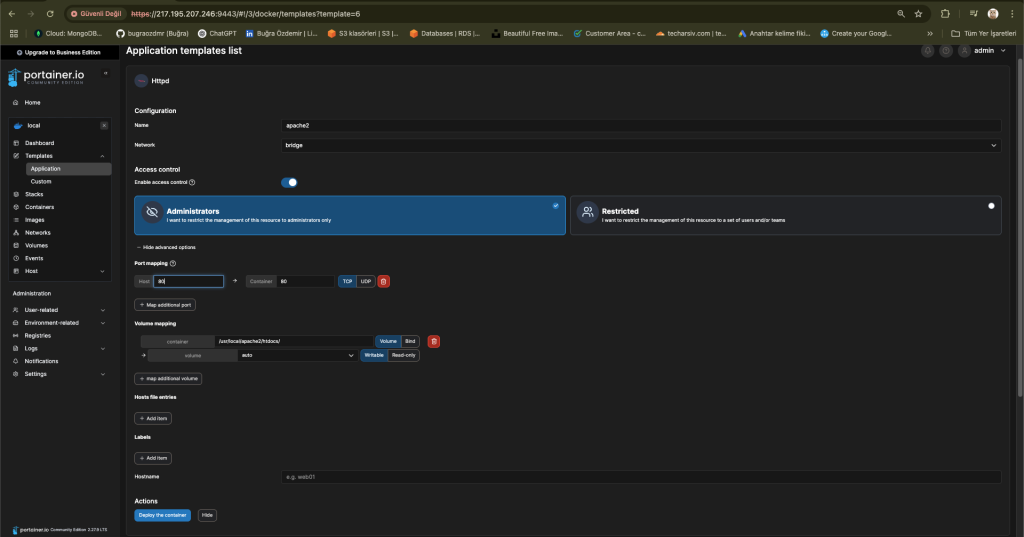Delete the port mapping with red trash icon

[x=383, y=282]
